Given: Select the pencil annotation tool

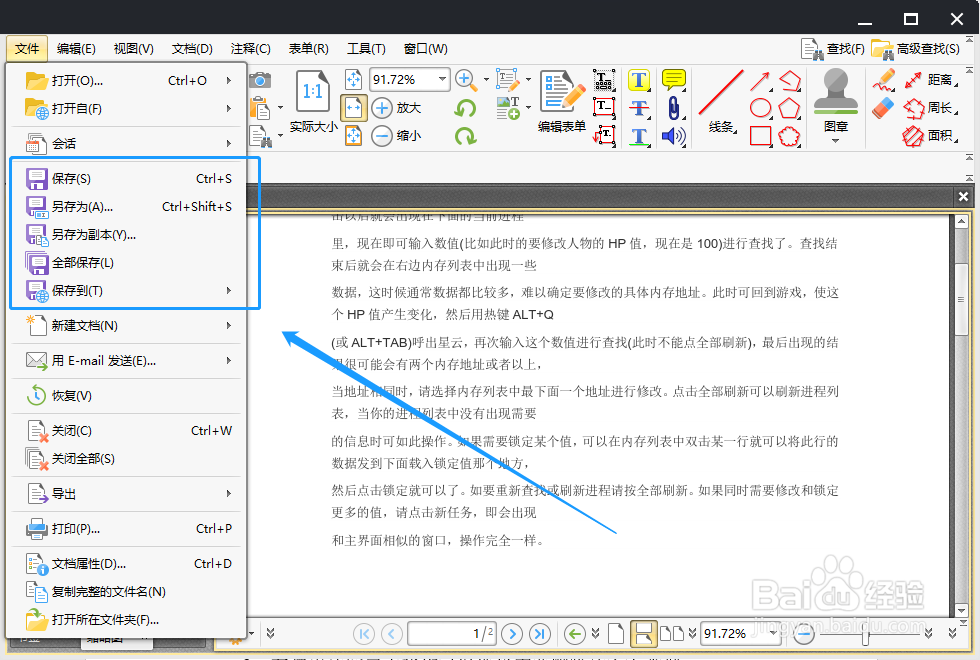Looking at the screenshot, I should (885, 80).
